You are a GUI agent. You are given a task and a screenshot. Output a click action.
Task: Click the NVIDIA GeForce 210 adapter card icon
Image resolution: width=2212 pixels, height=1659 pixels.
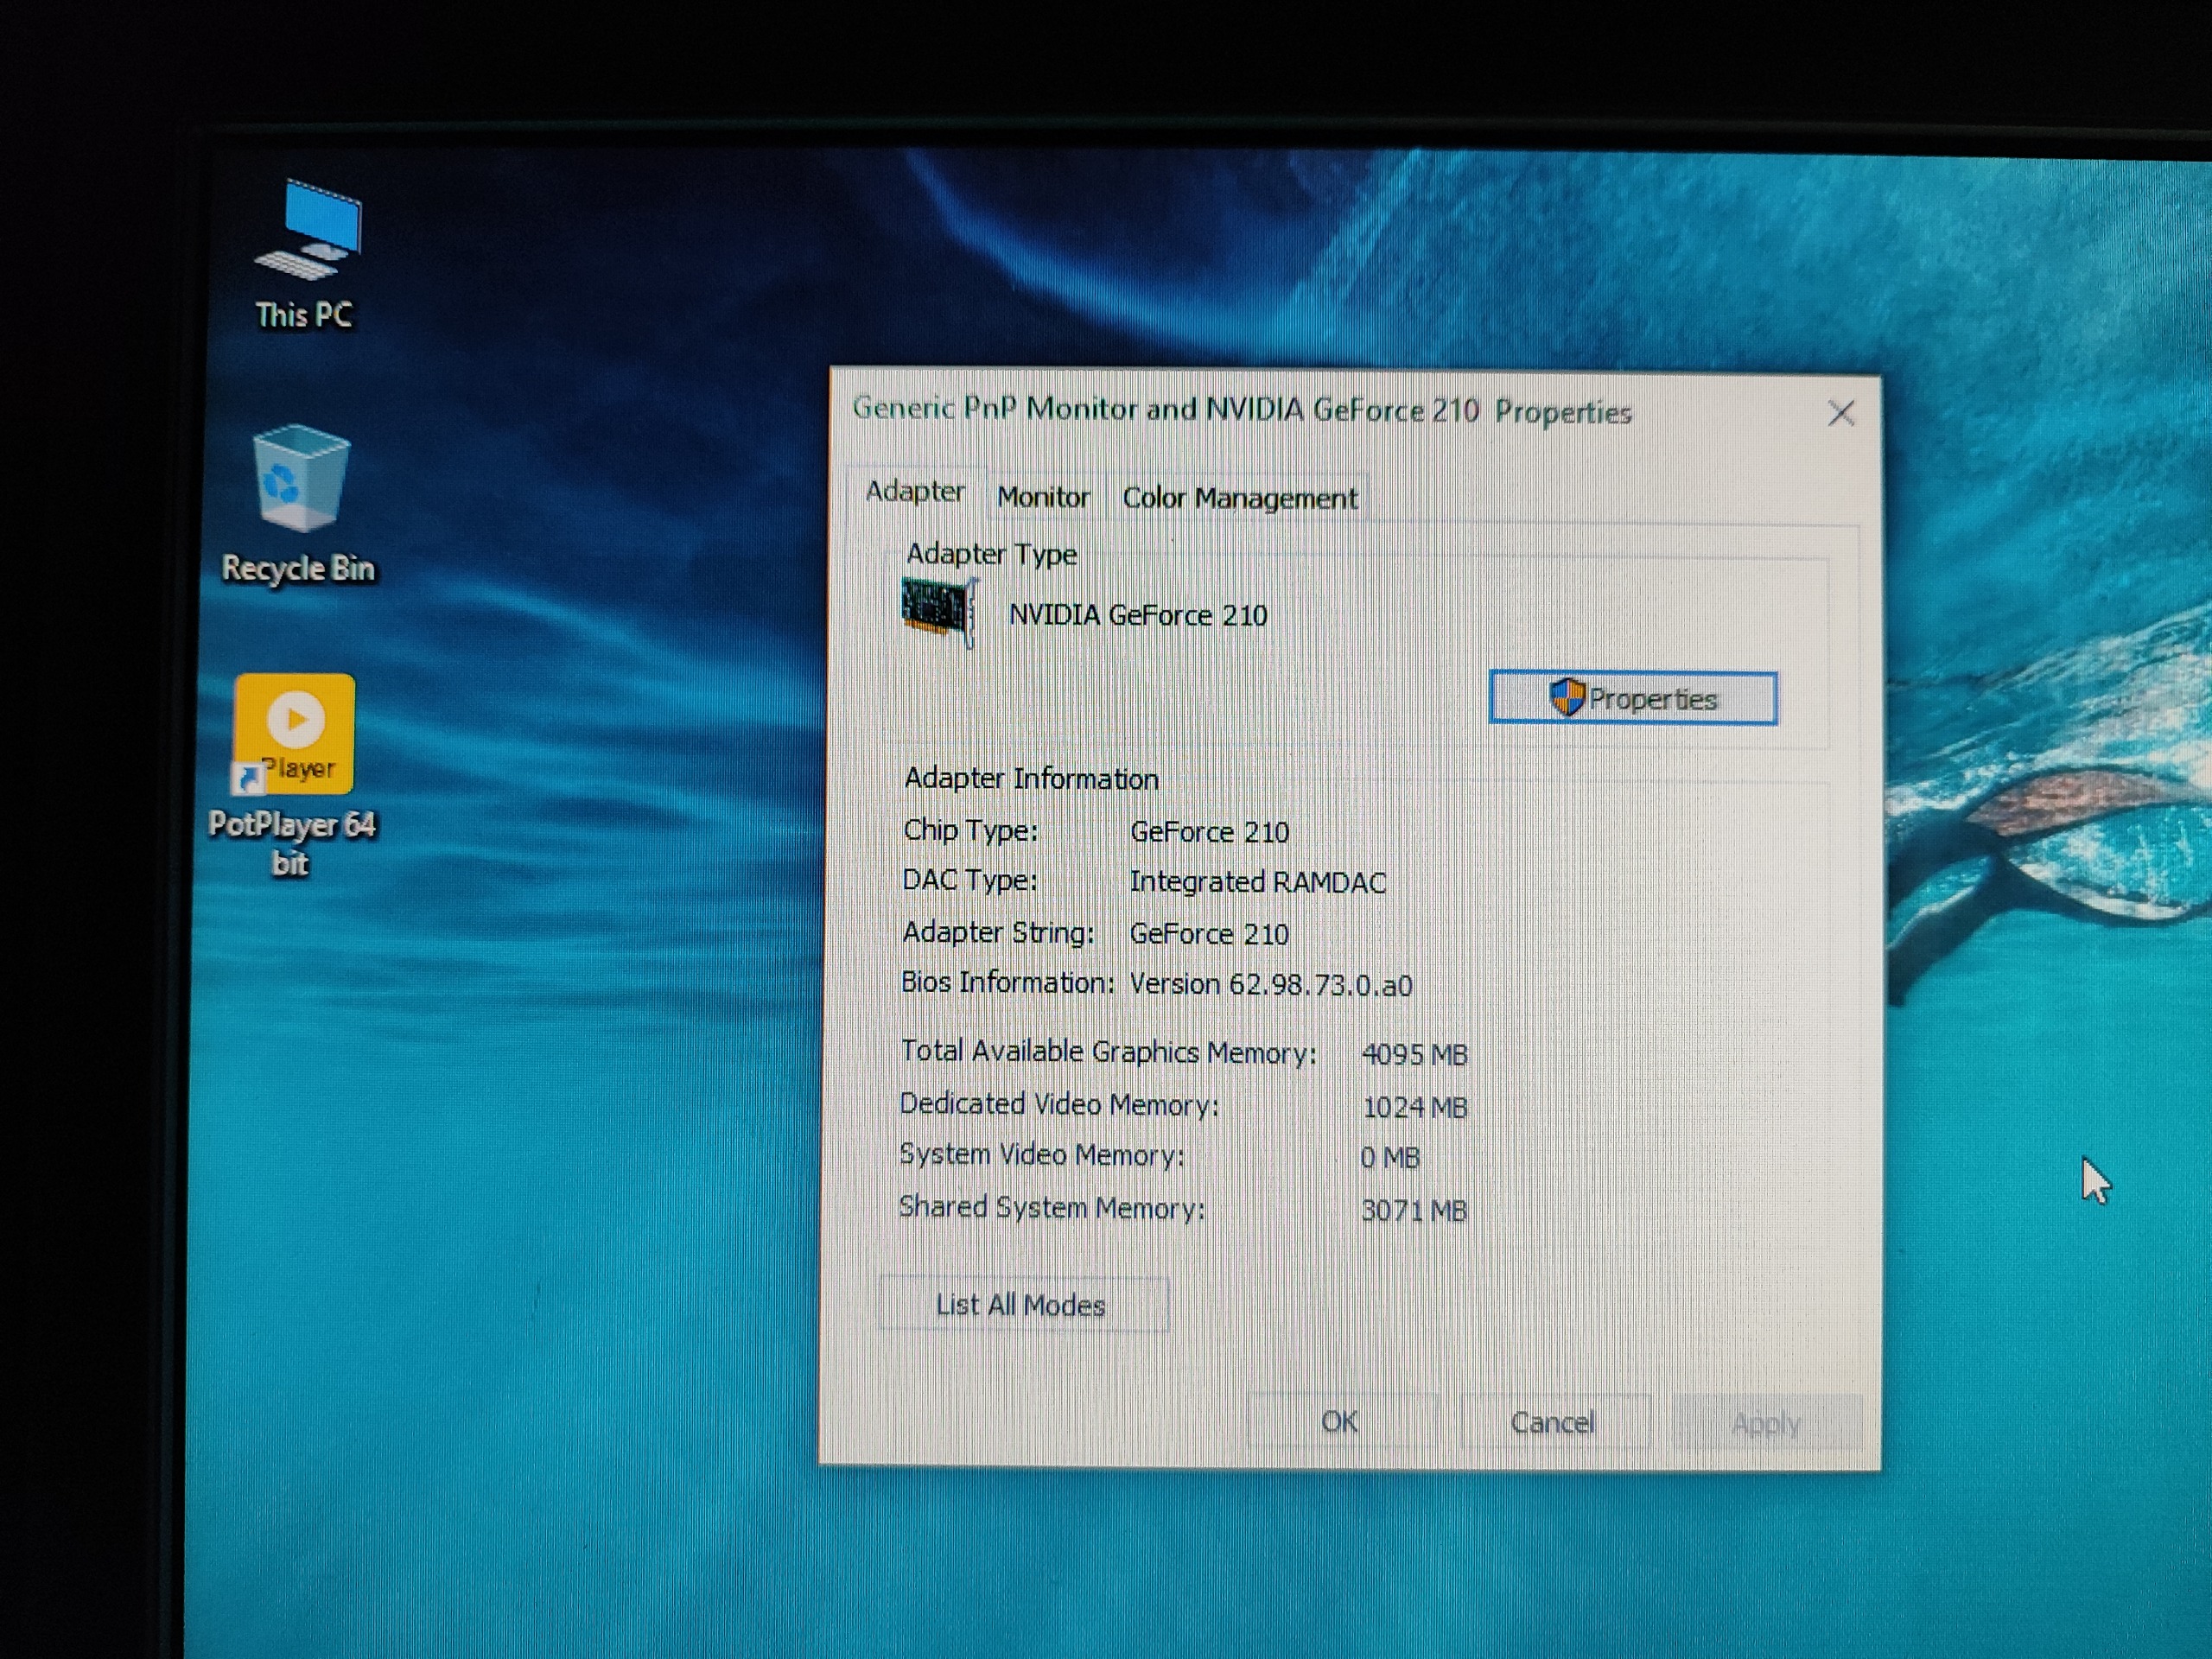coord(937,611)
